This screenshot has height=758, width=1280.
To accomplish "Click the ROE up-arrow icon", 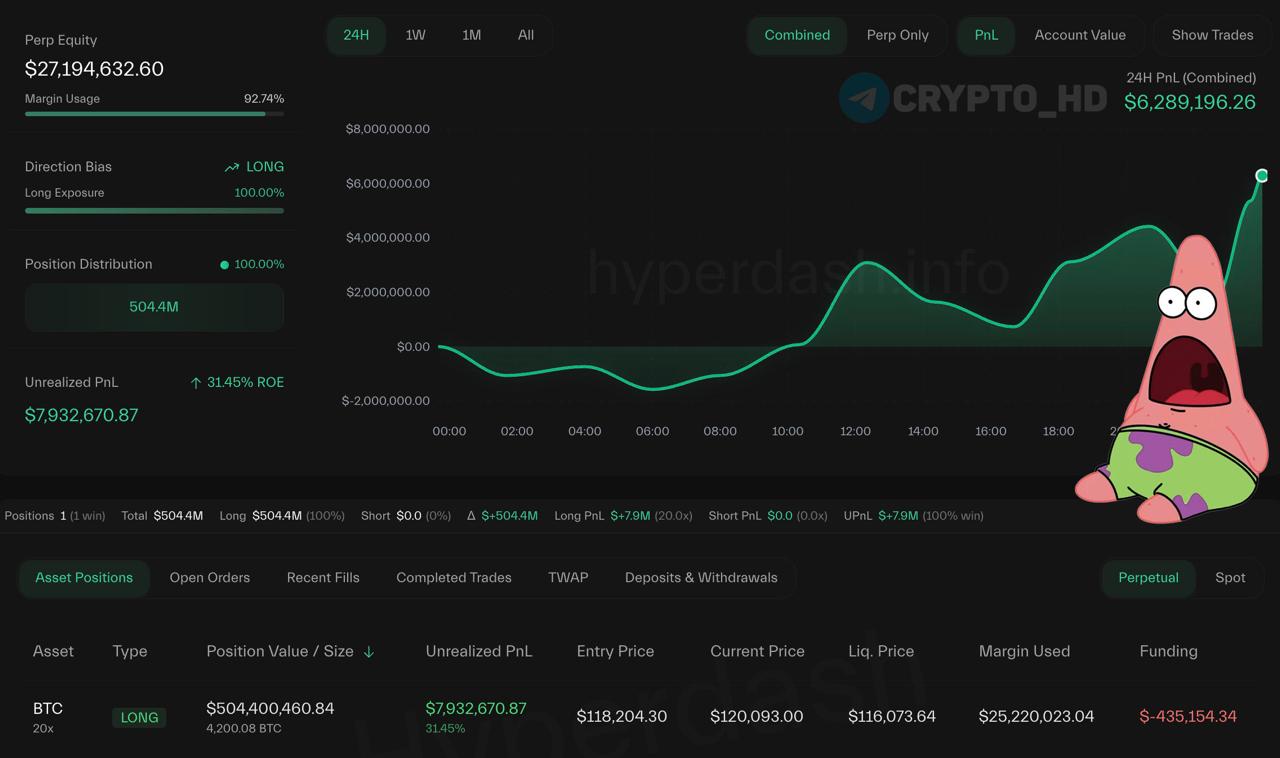I will pyautogui.click(x=196, y=383).
